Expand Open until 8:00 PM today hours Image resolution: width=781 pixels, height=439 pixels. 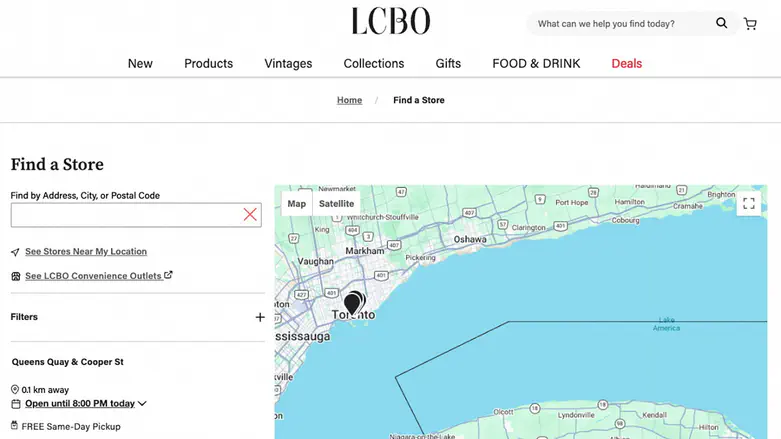[x=86, y=403]
